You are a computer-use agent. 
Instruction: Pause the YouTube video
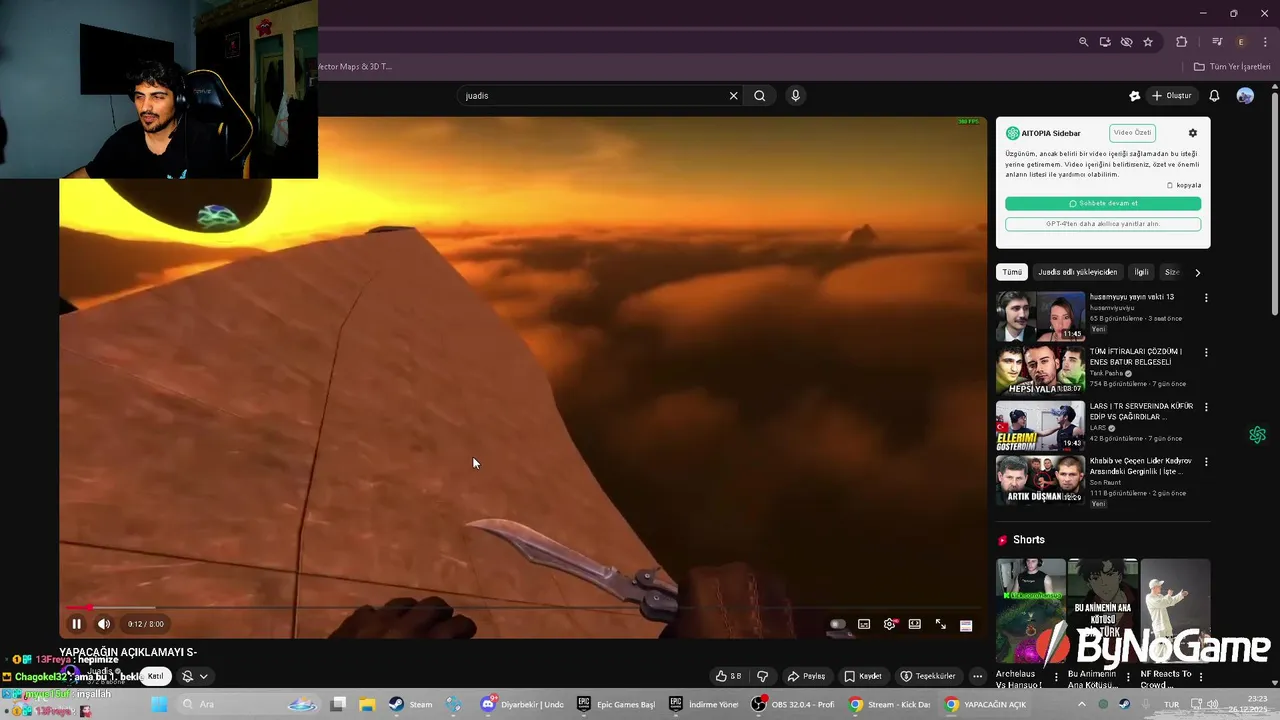point(76,624)
